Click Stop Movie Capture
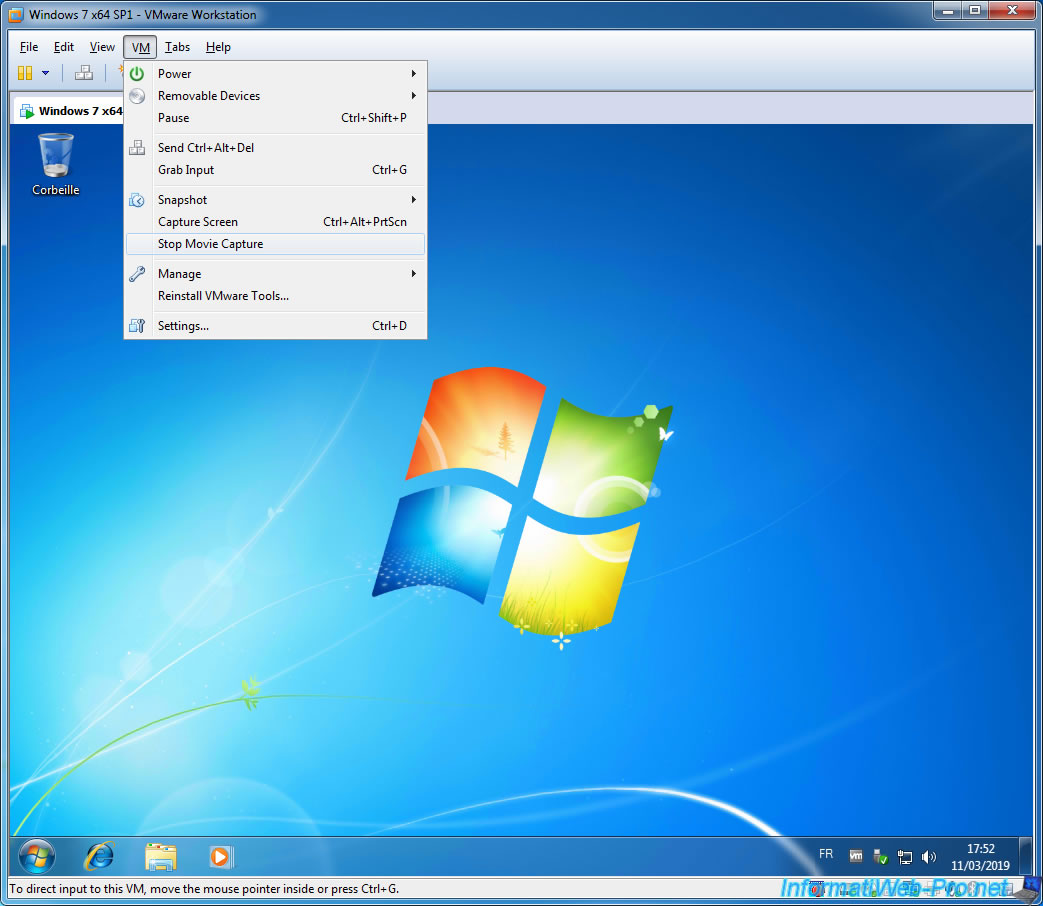The height and width of the screenshot is (906, 1043). 275,244
